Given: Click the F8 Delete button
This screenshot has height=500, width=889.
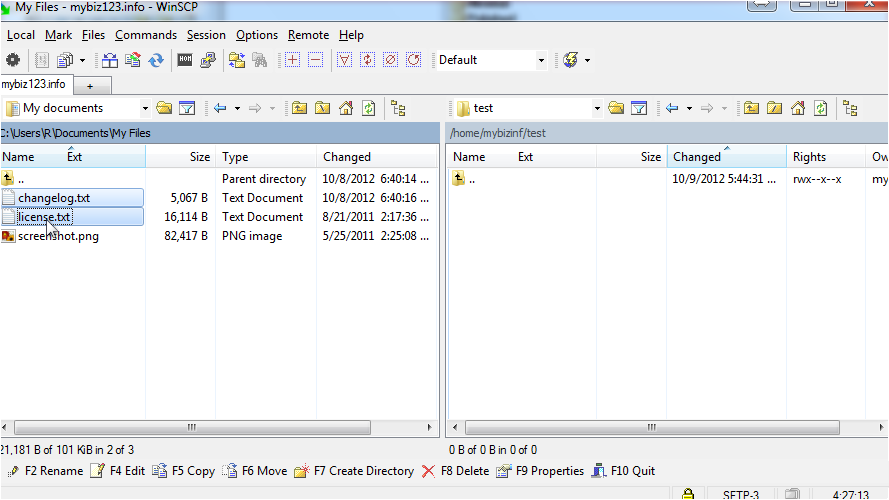Looking at the screenshot, I should [x=455, y=471].
